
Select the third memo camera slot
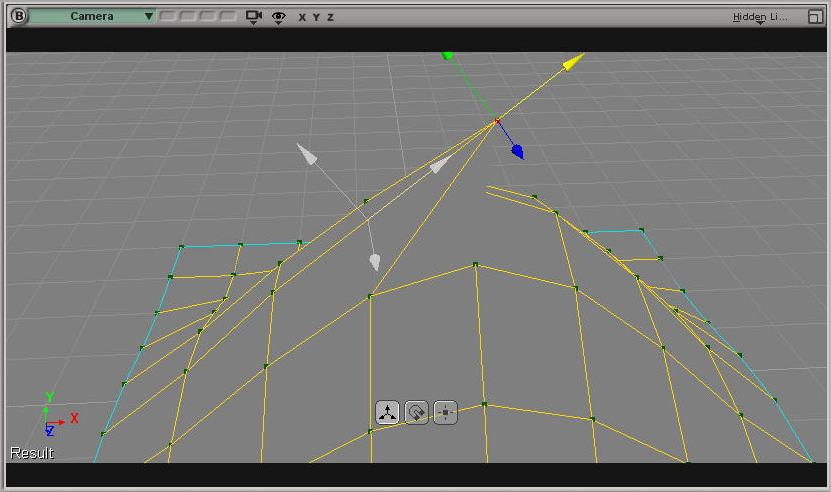point(207,16)
